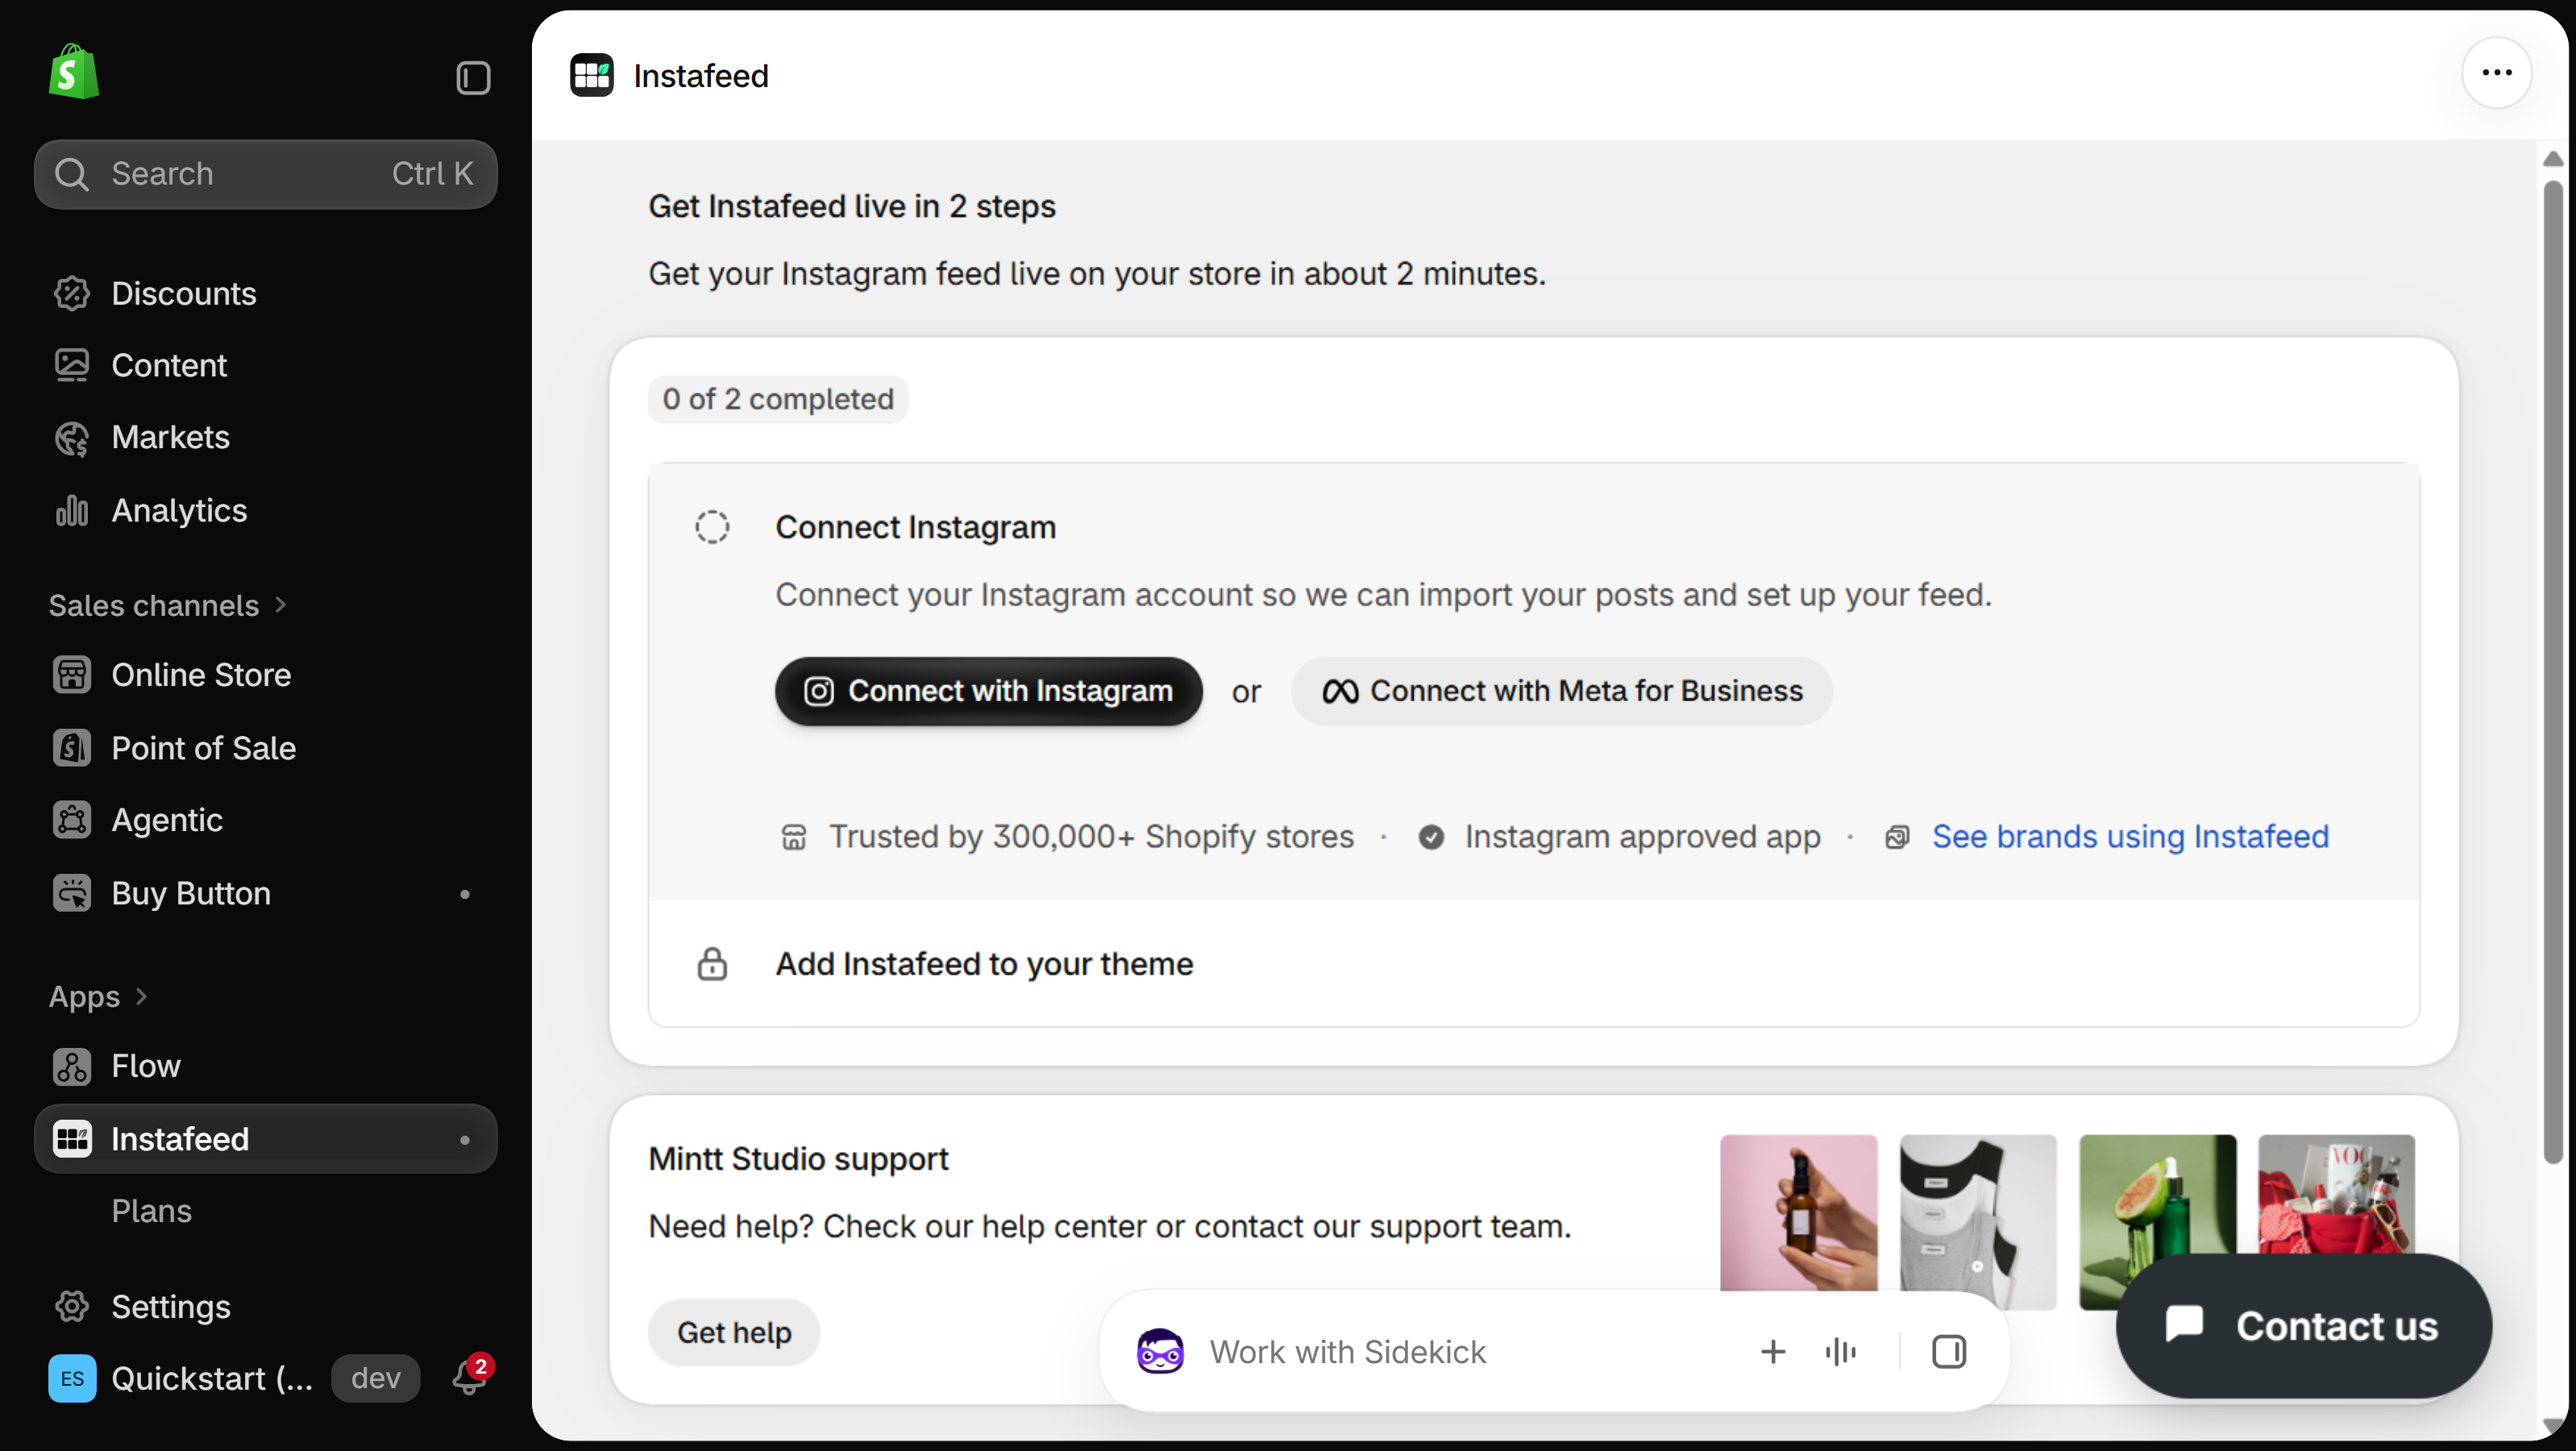Screen dimensions: 2576x1451
Task: Open the notifications bell
Action: (470, 1377)
